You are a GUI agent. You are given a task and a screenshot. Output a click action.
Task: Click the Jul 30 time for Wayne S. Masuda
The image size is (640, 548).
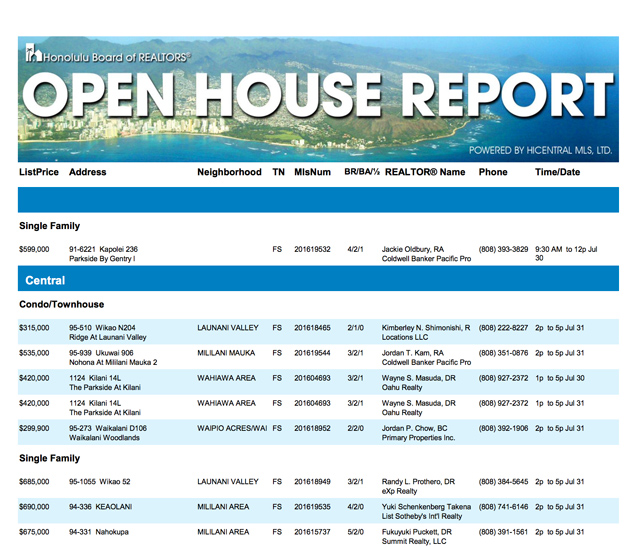tap(560, 378)
